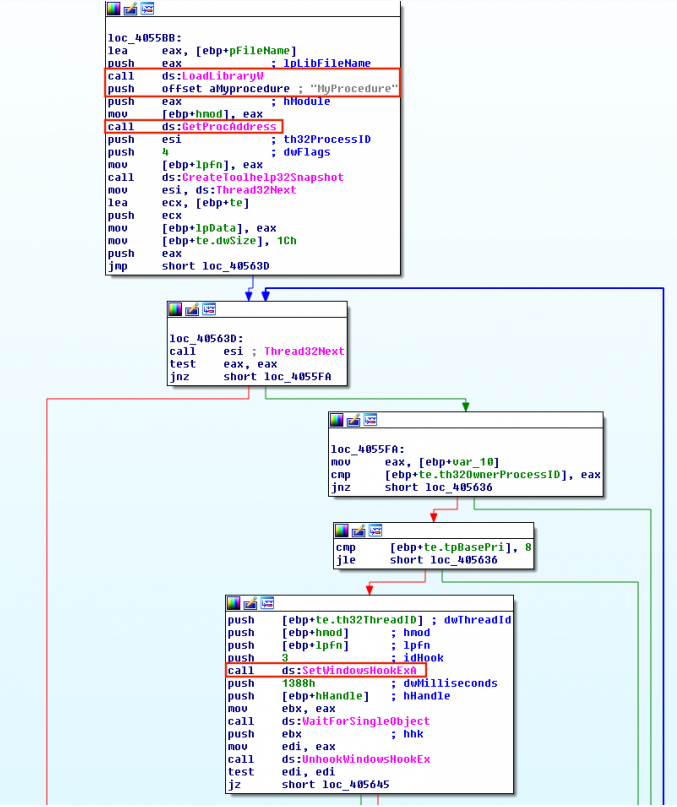
Task: Select the lpLibFileName comment
Action: [x=327, y=63]
